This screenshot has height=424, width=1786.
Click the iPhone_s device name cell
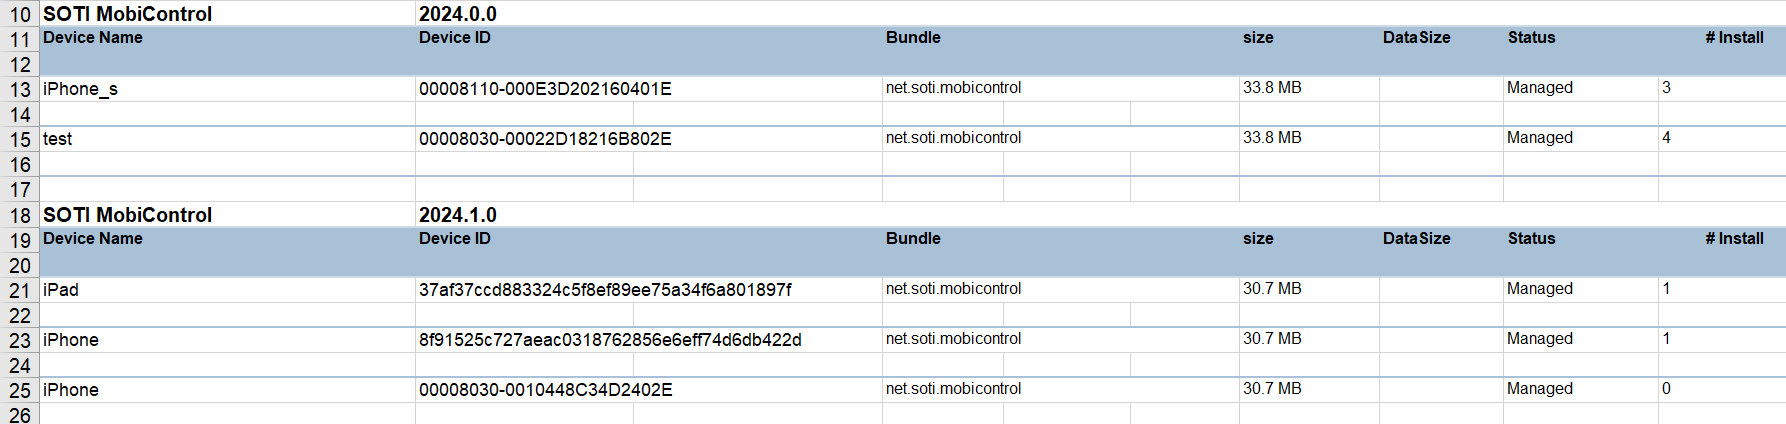click(228, 89)
